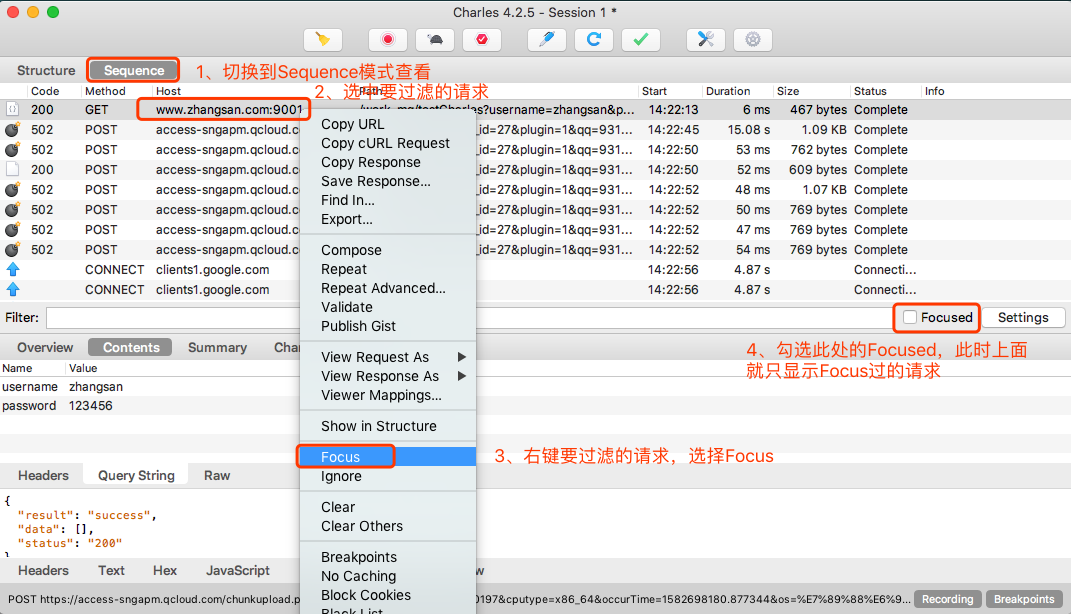This screenshot has height=614, width=1071.
Task: Click Breakpoints status bar button
Action: 1024,599
